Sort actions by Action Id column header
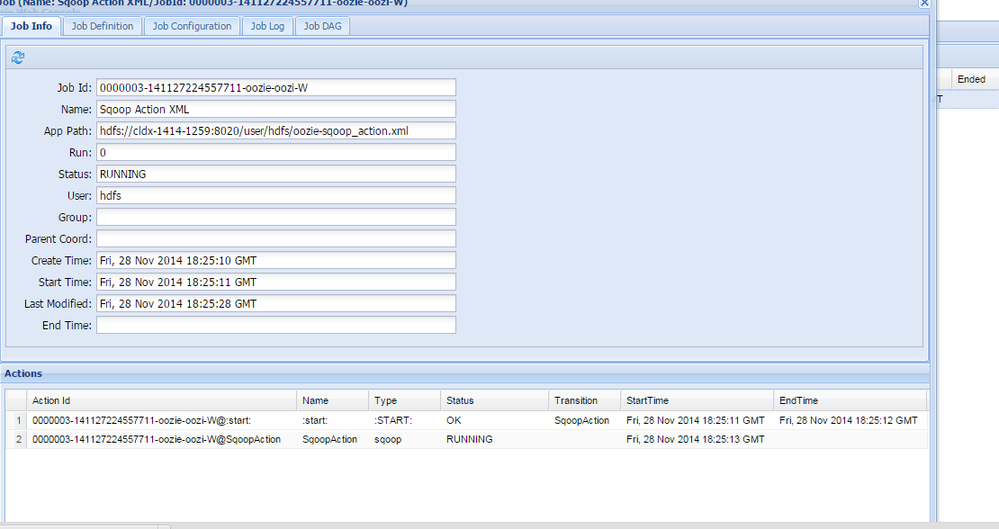This screenshot has width=999, height=529. click(x=161, y=400)
